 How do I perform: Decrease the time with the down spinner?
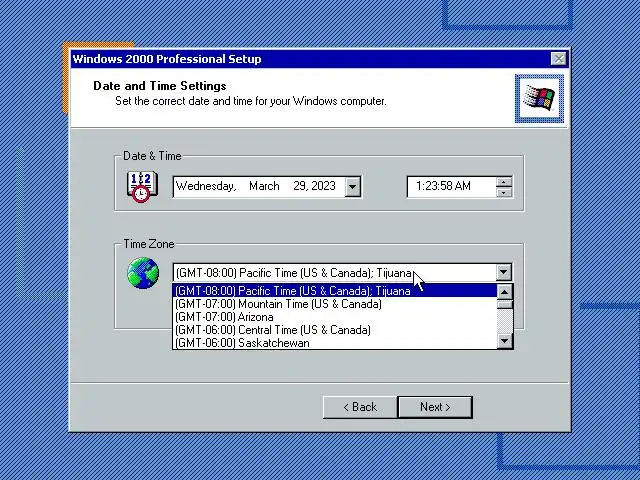click(504, 192)
